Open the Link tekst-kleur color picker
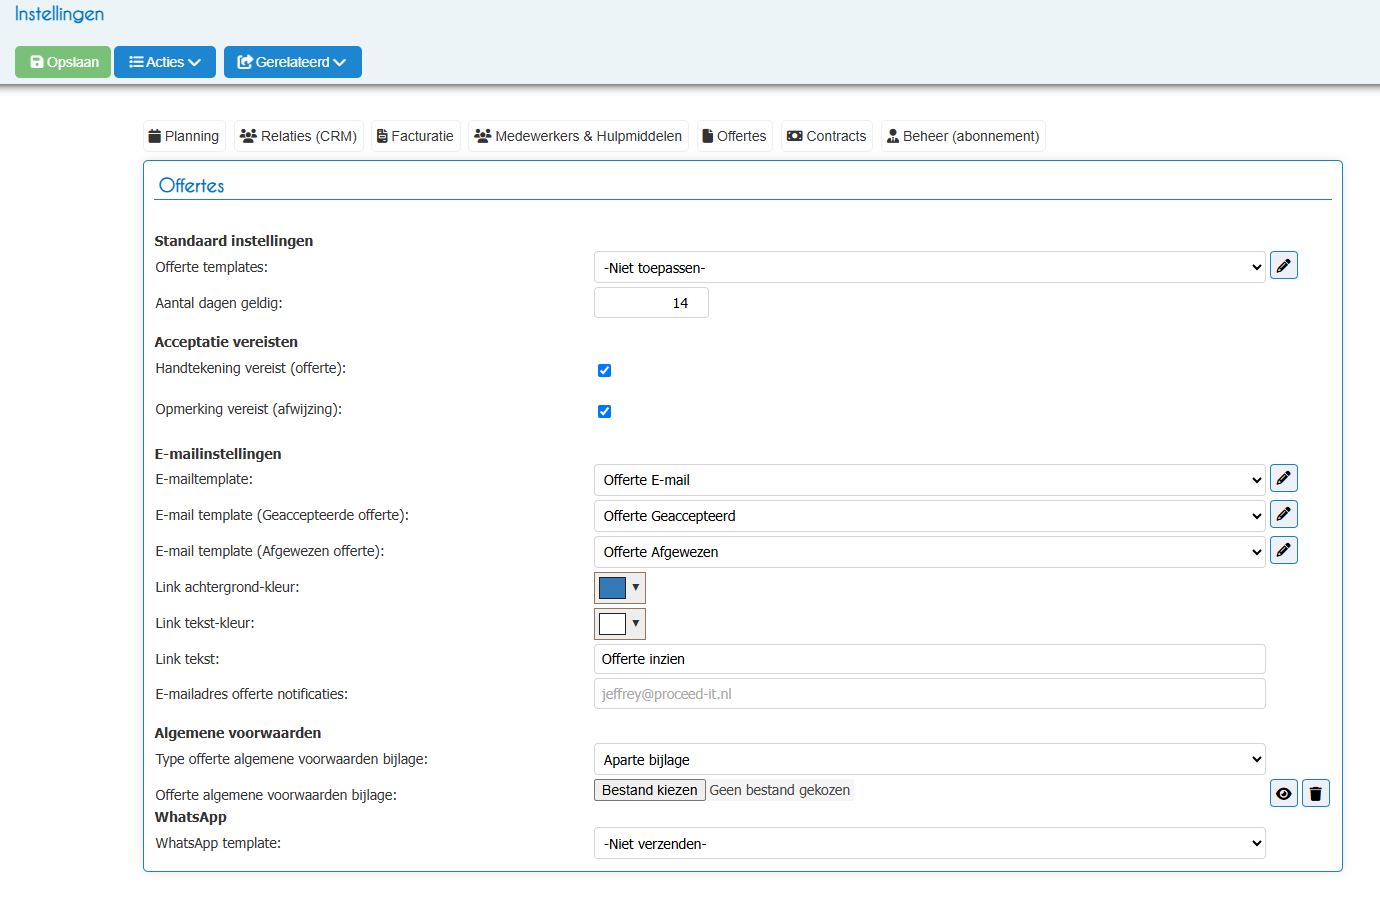Screen dimensions: 1380x897 (620, 624)
